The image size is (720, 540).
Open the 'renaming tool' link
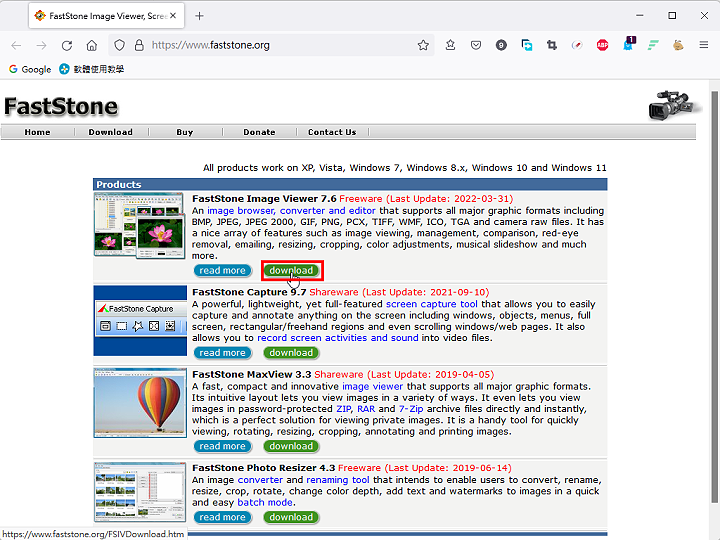pyautogui.click(x=338, y=480)
